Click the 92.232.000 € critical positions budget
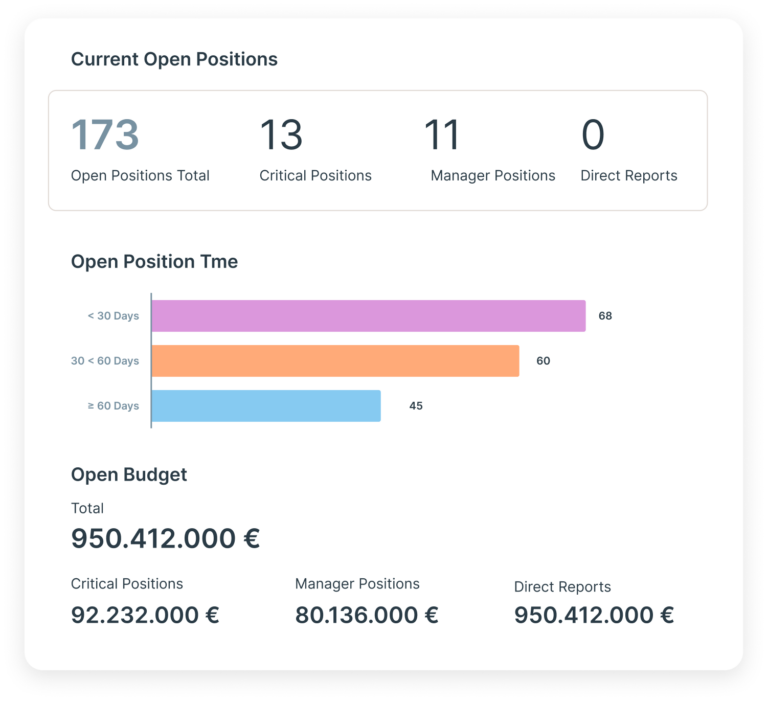The image size is (768, 701). pyautogui.click(x=145, y=615)
